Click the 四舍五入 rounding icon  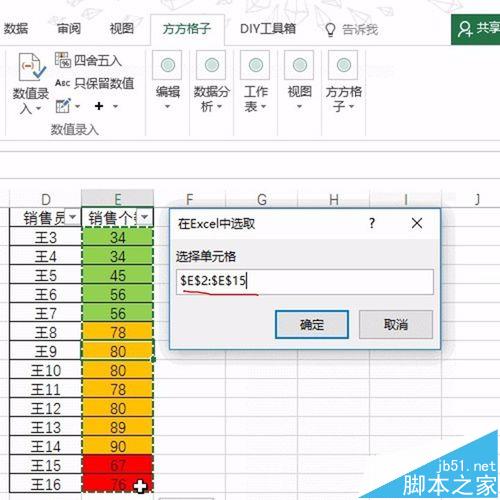coord(63,60)
